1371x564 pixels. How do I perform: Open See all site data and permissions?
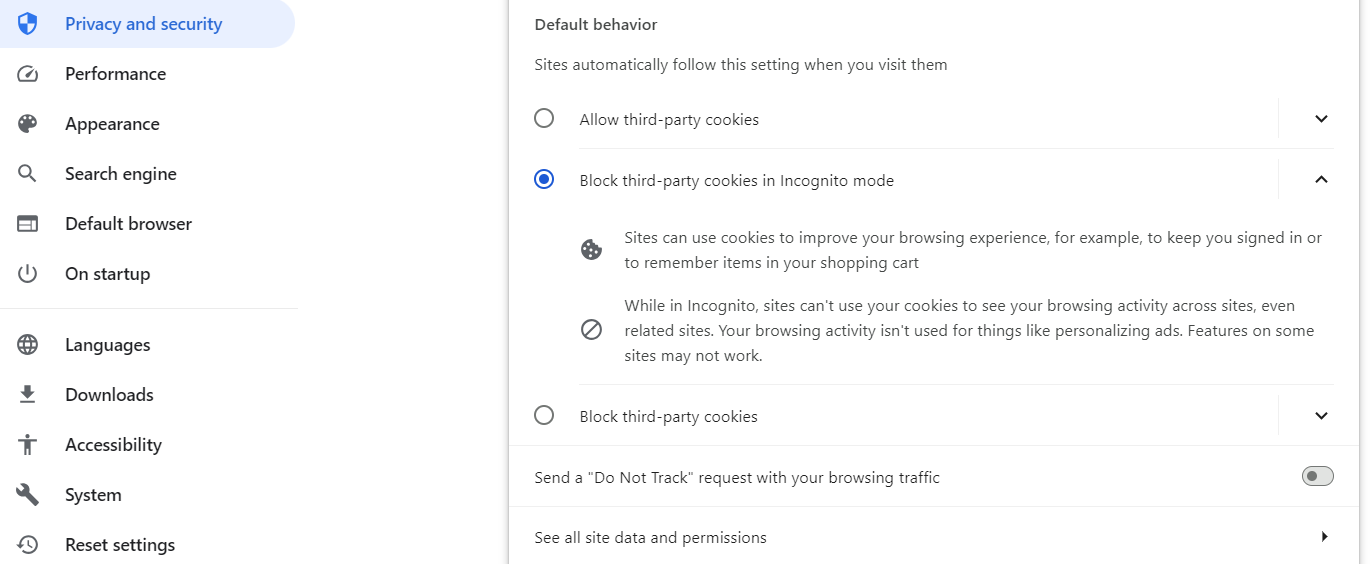pos(934,537)
